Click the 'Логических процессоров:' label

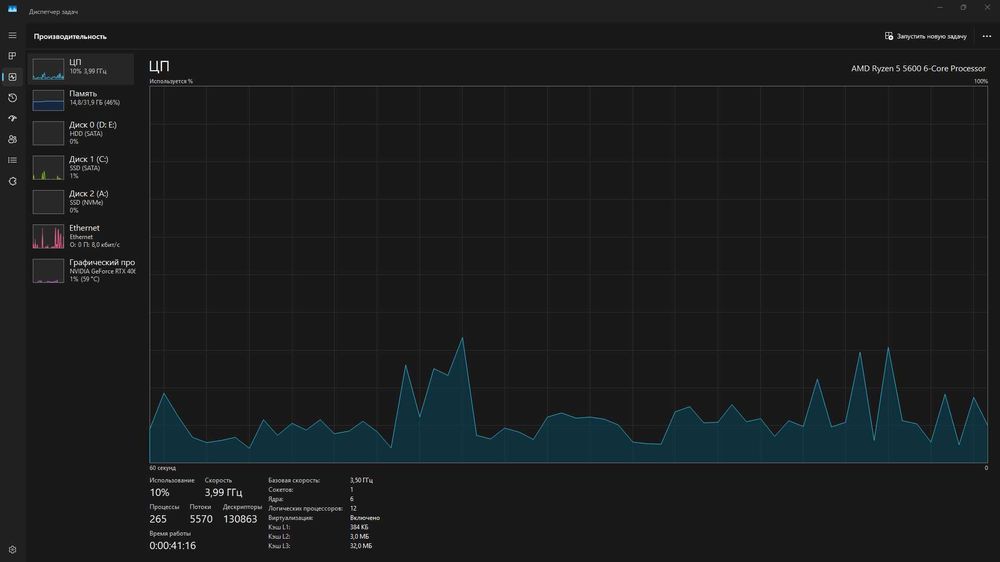[x=305, y=508]
